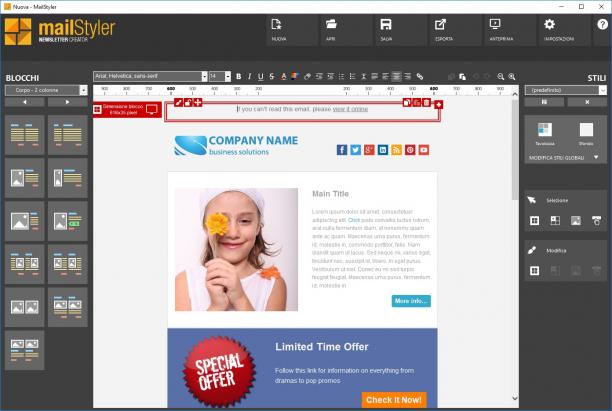Duplicate the selected block
This screenshot has width=612, height=411.
(407, 102)
